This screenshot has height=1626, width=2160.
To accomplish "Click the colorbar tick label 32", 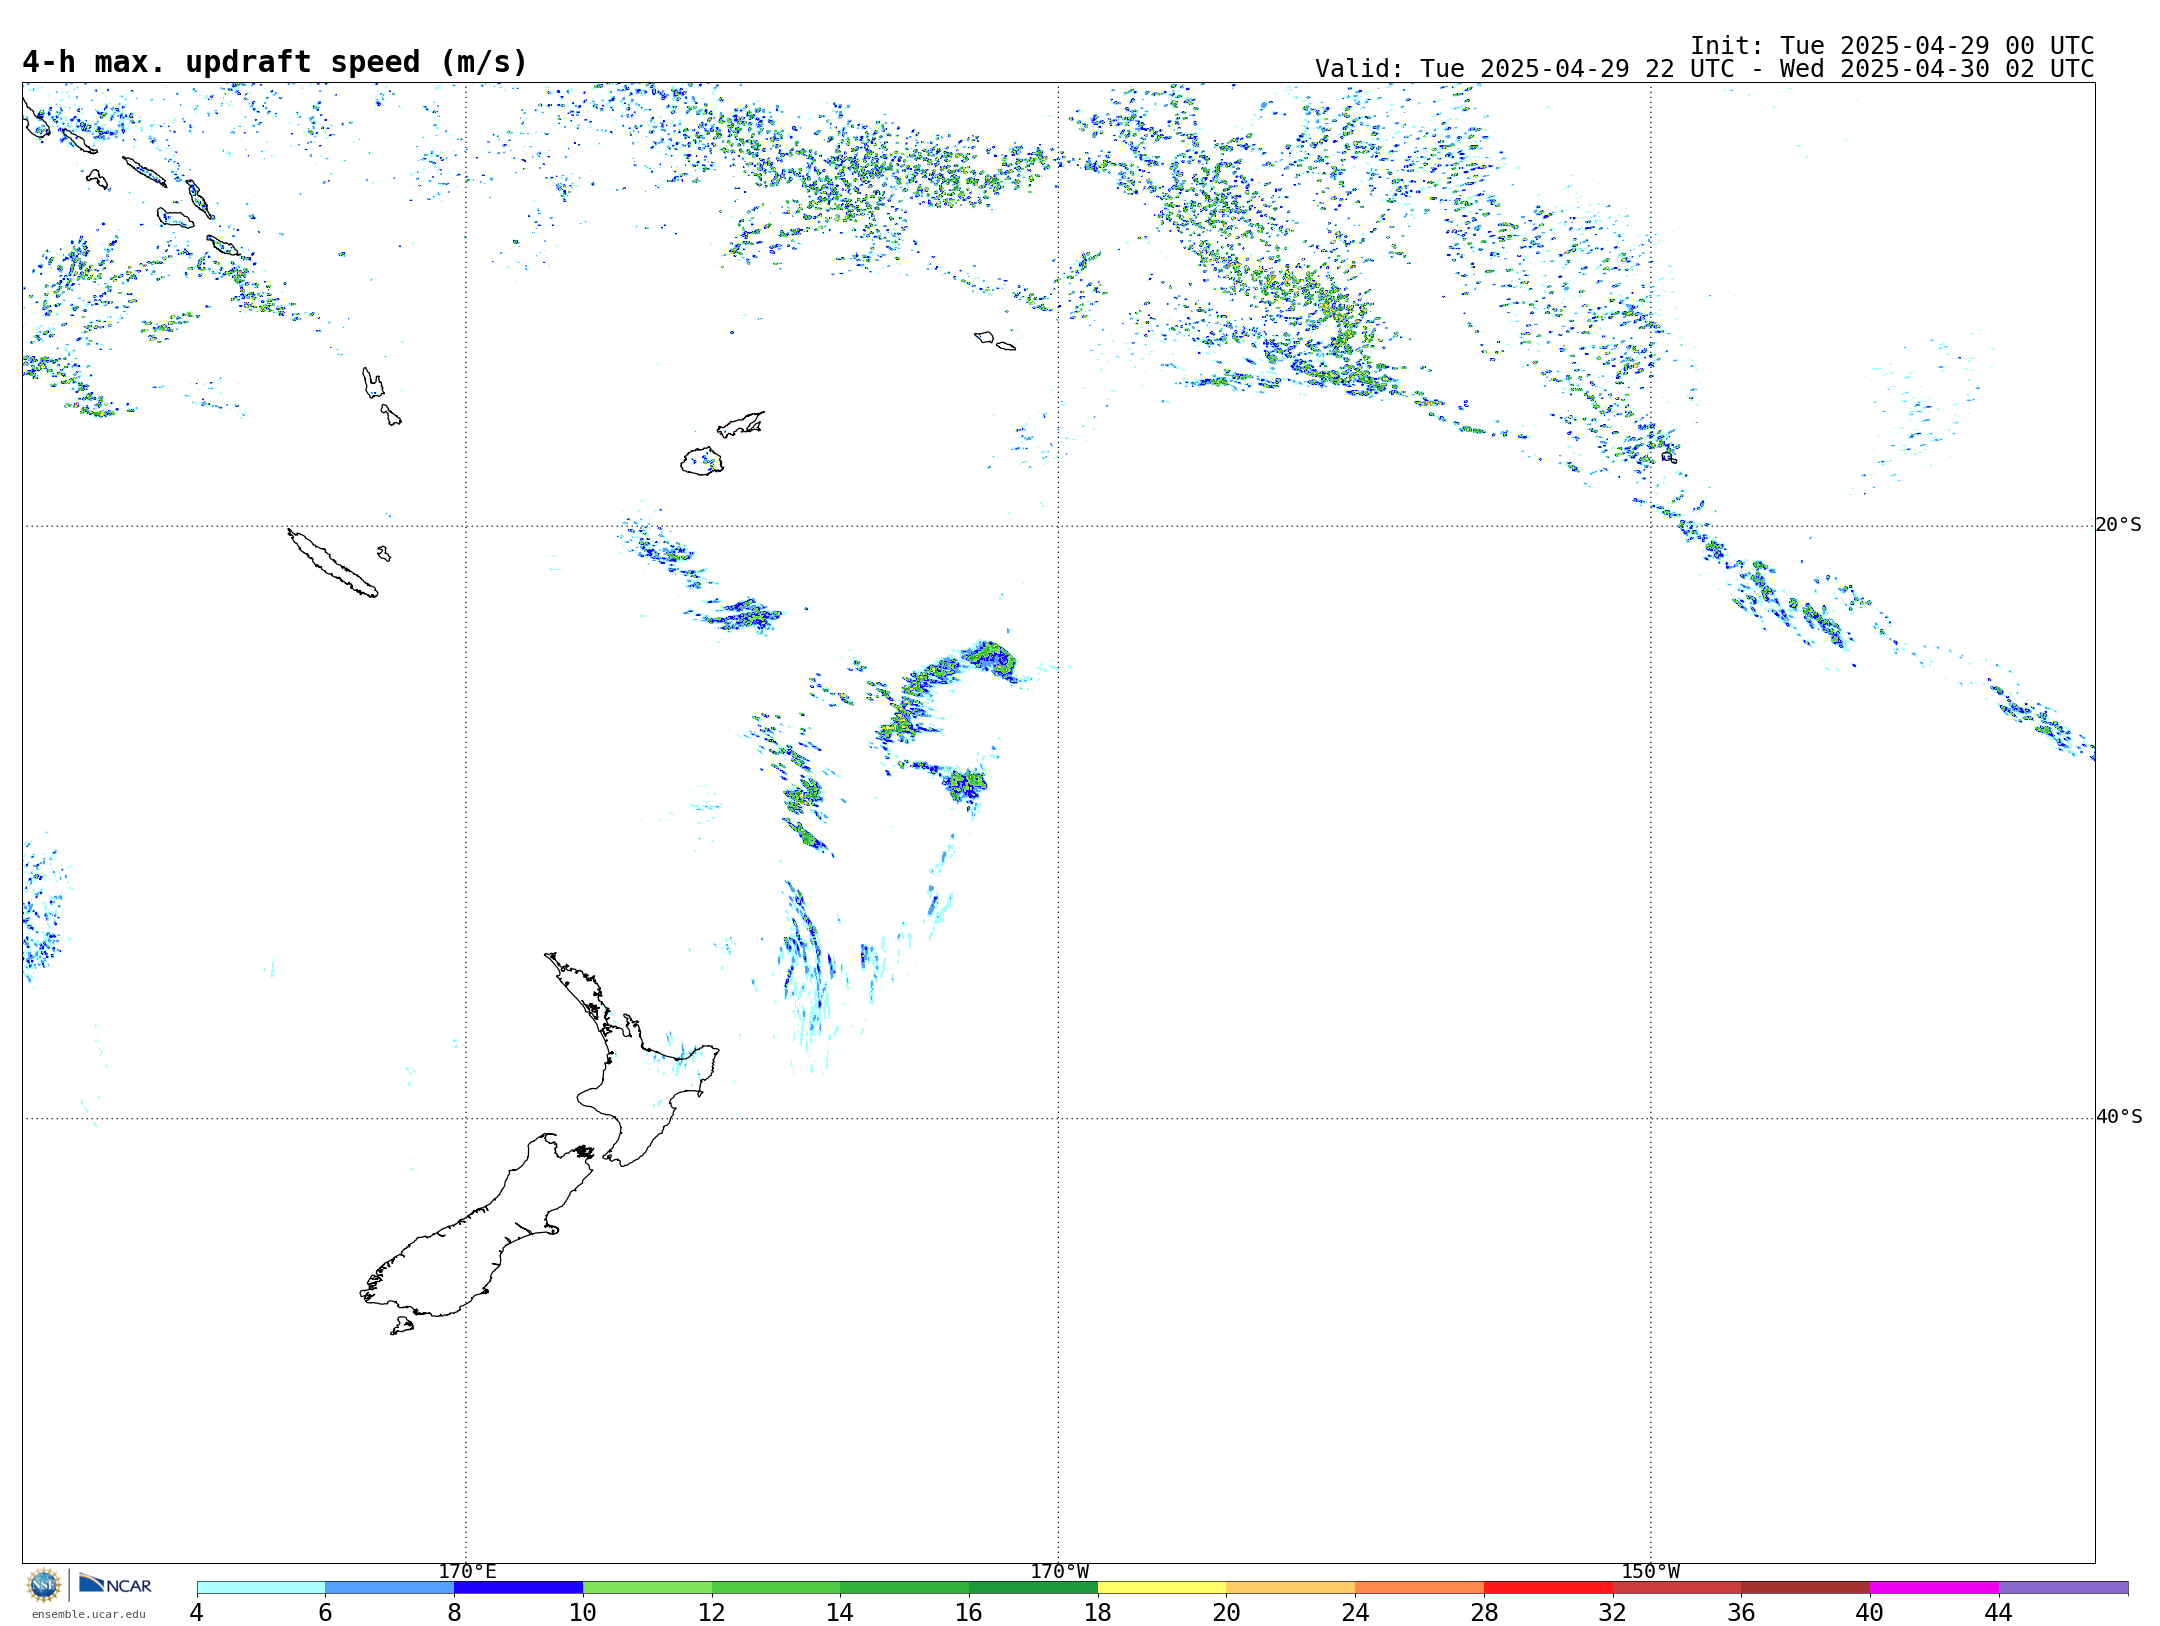I will (1613, 1613).
